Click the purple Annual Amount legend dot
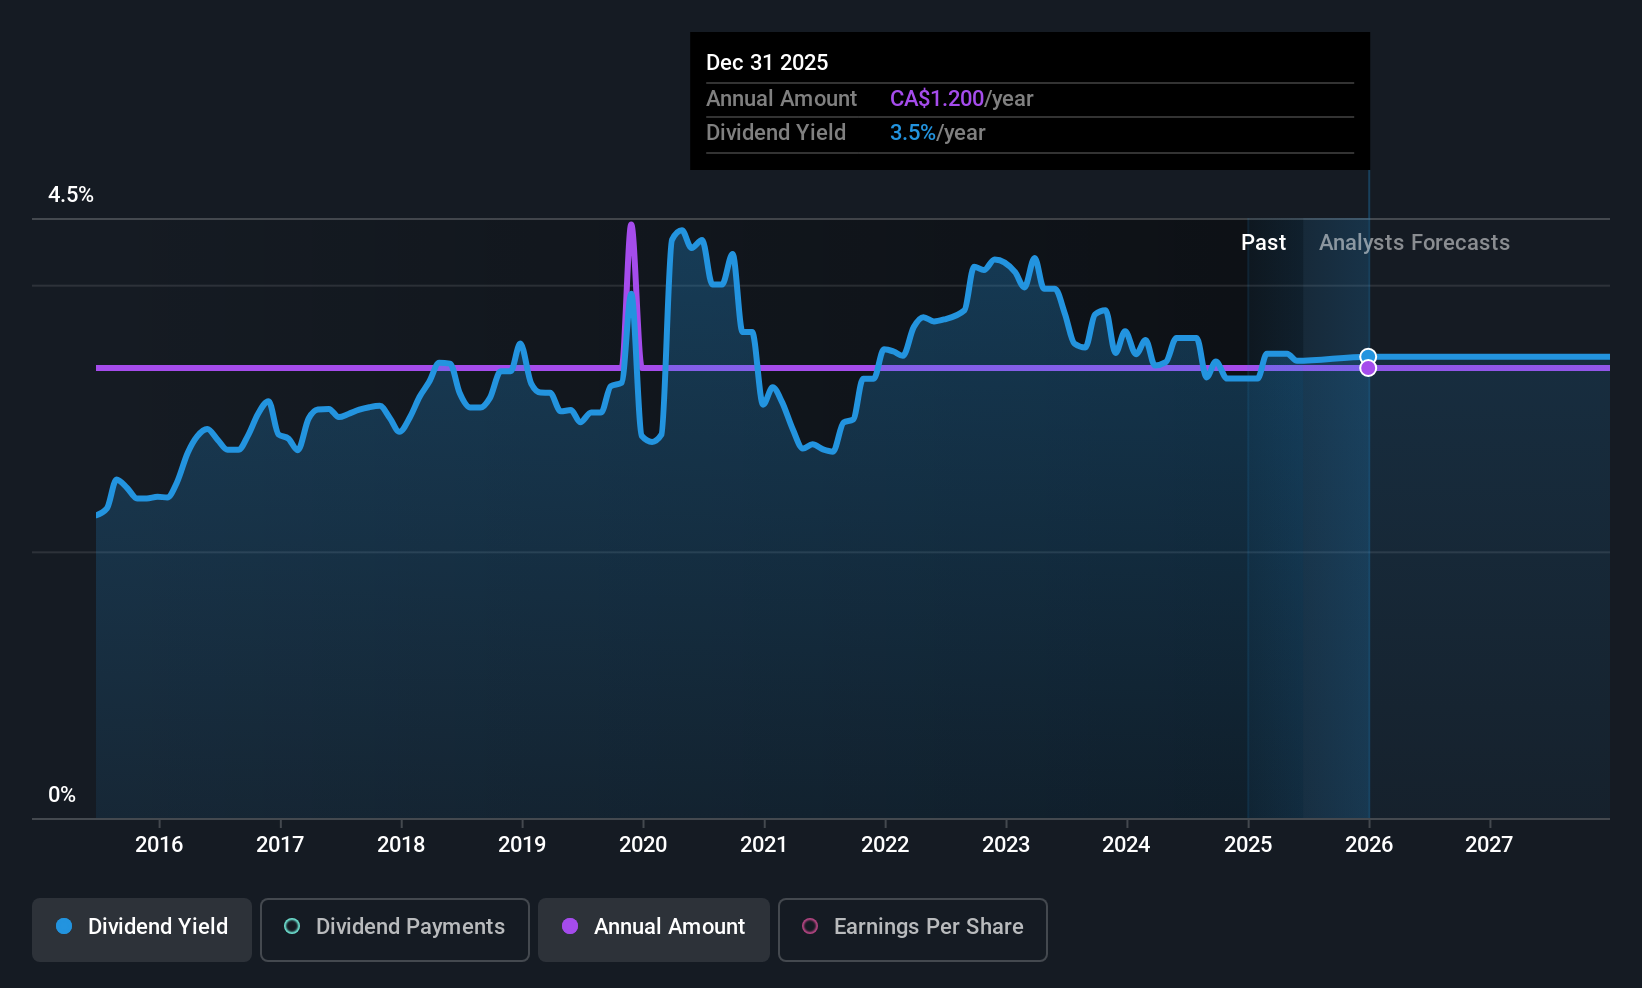 click(570, 927)
